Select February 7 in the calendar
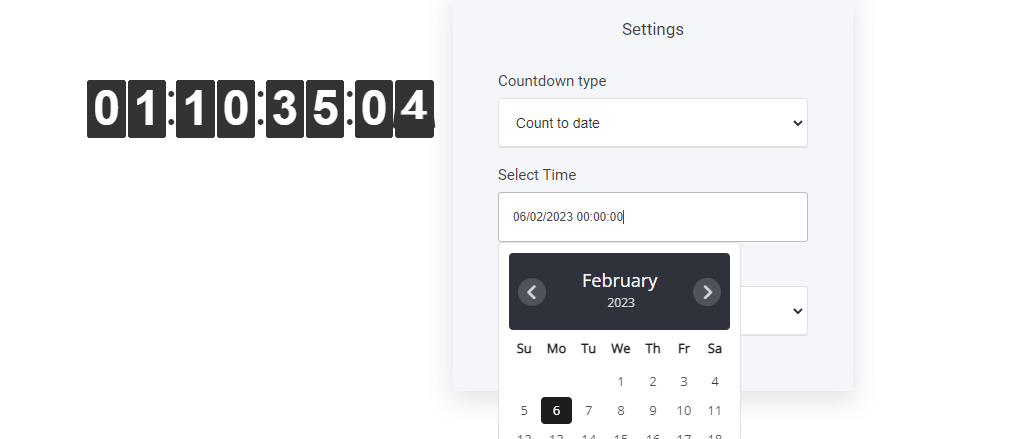The width and height of the screenshot is (1013, 439). (x=588, y=410)
